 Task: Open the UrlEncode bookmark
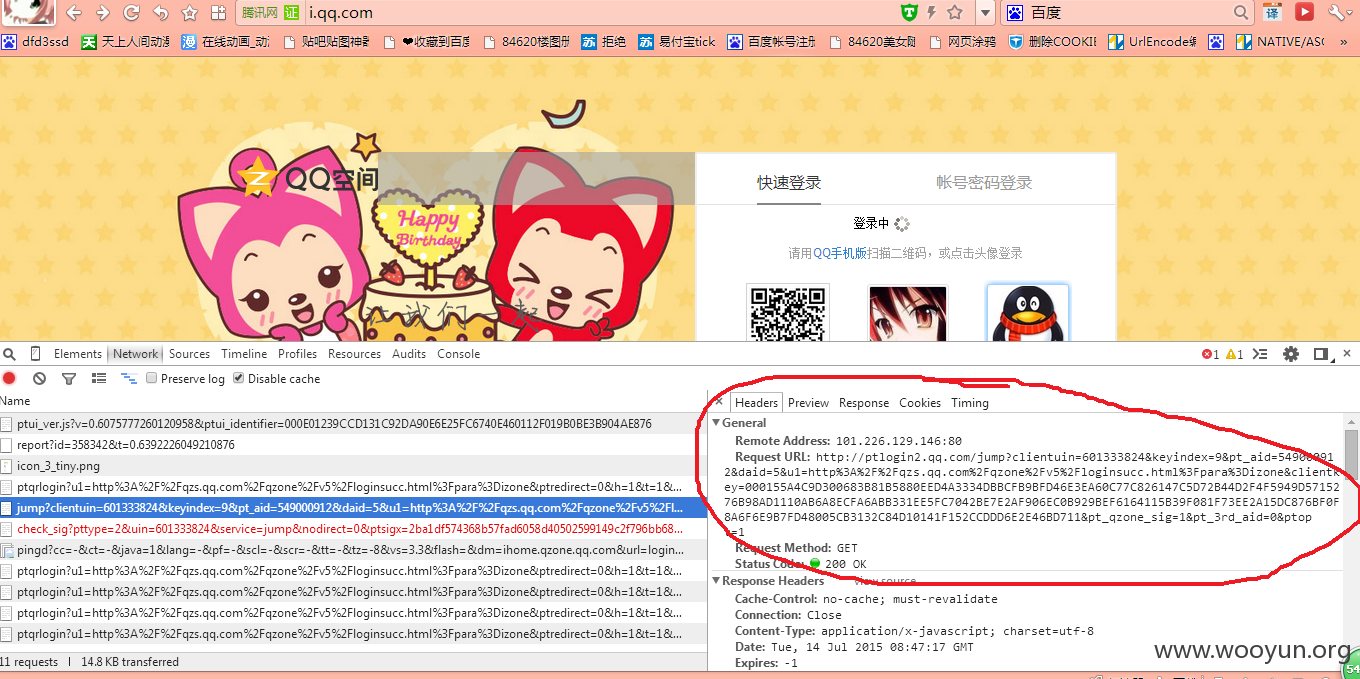(x=1152, y=42)
